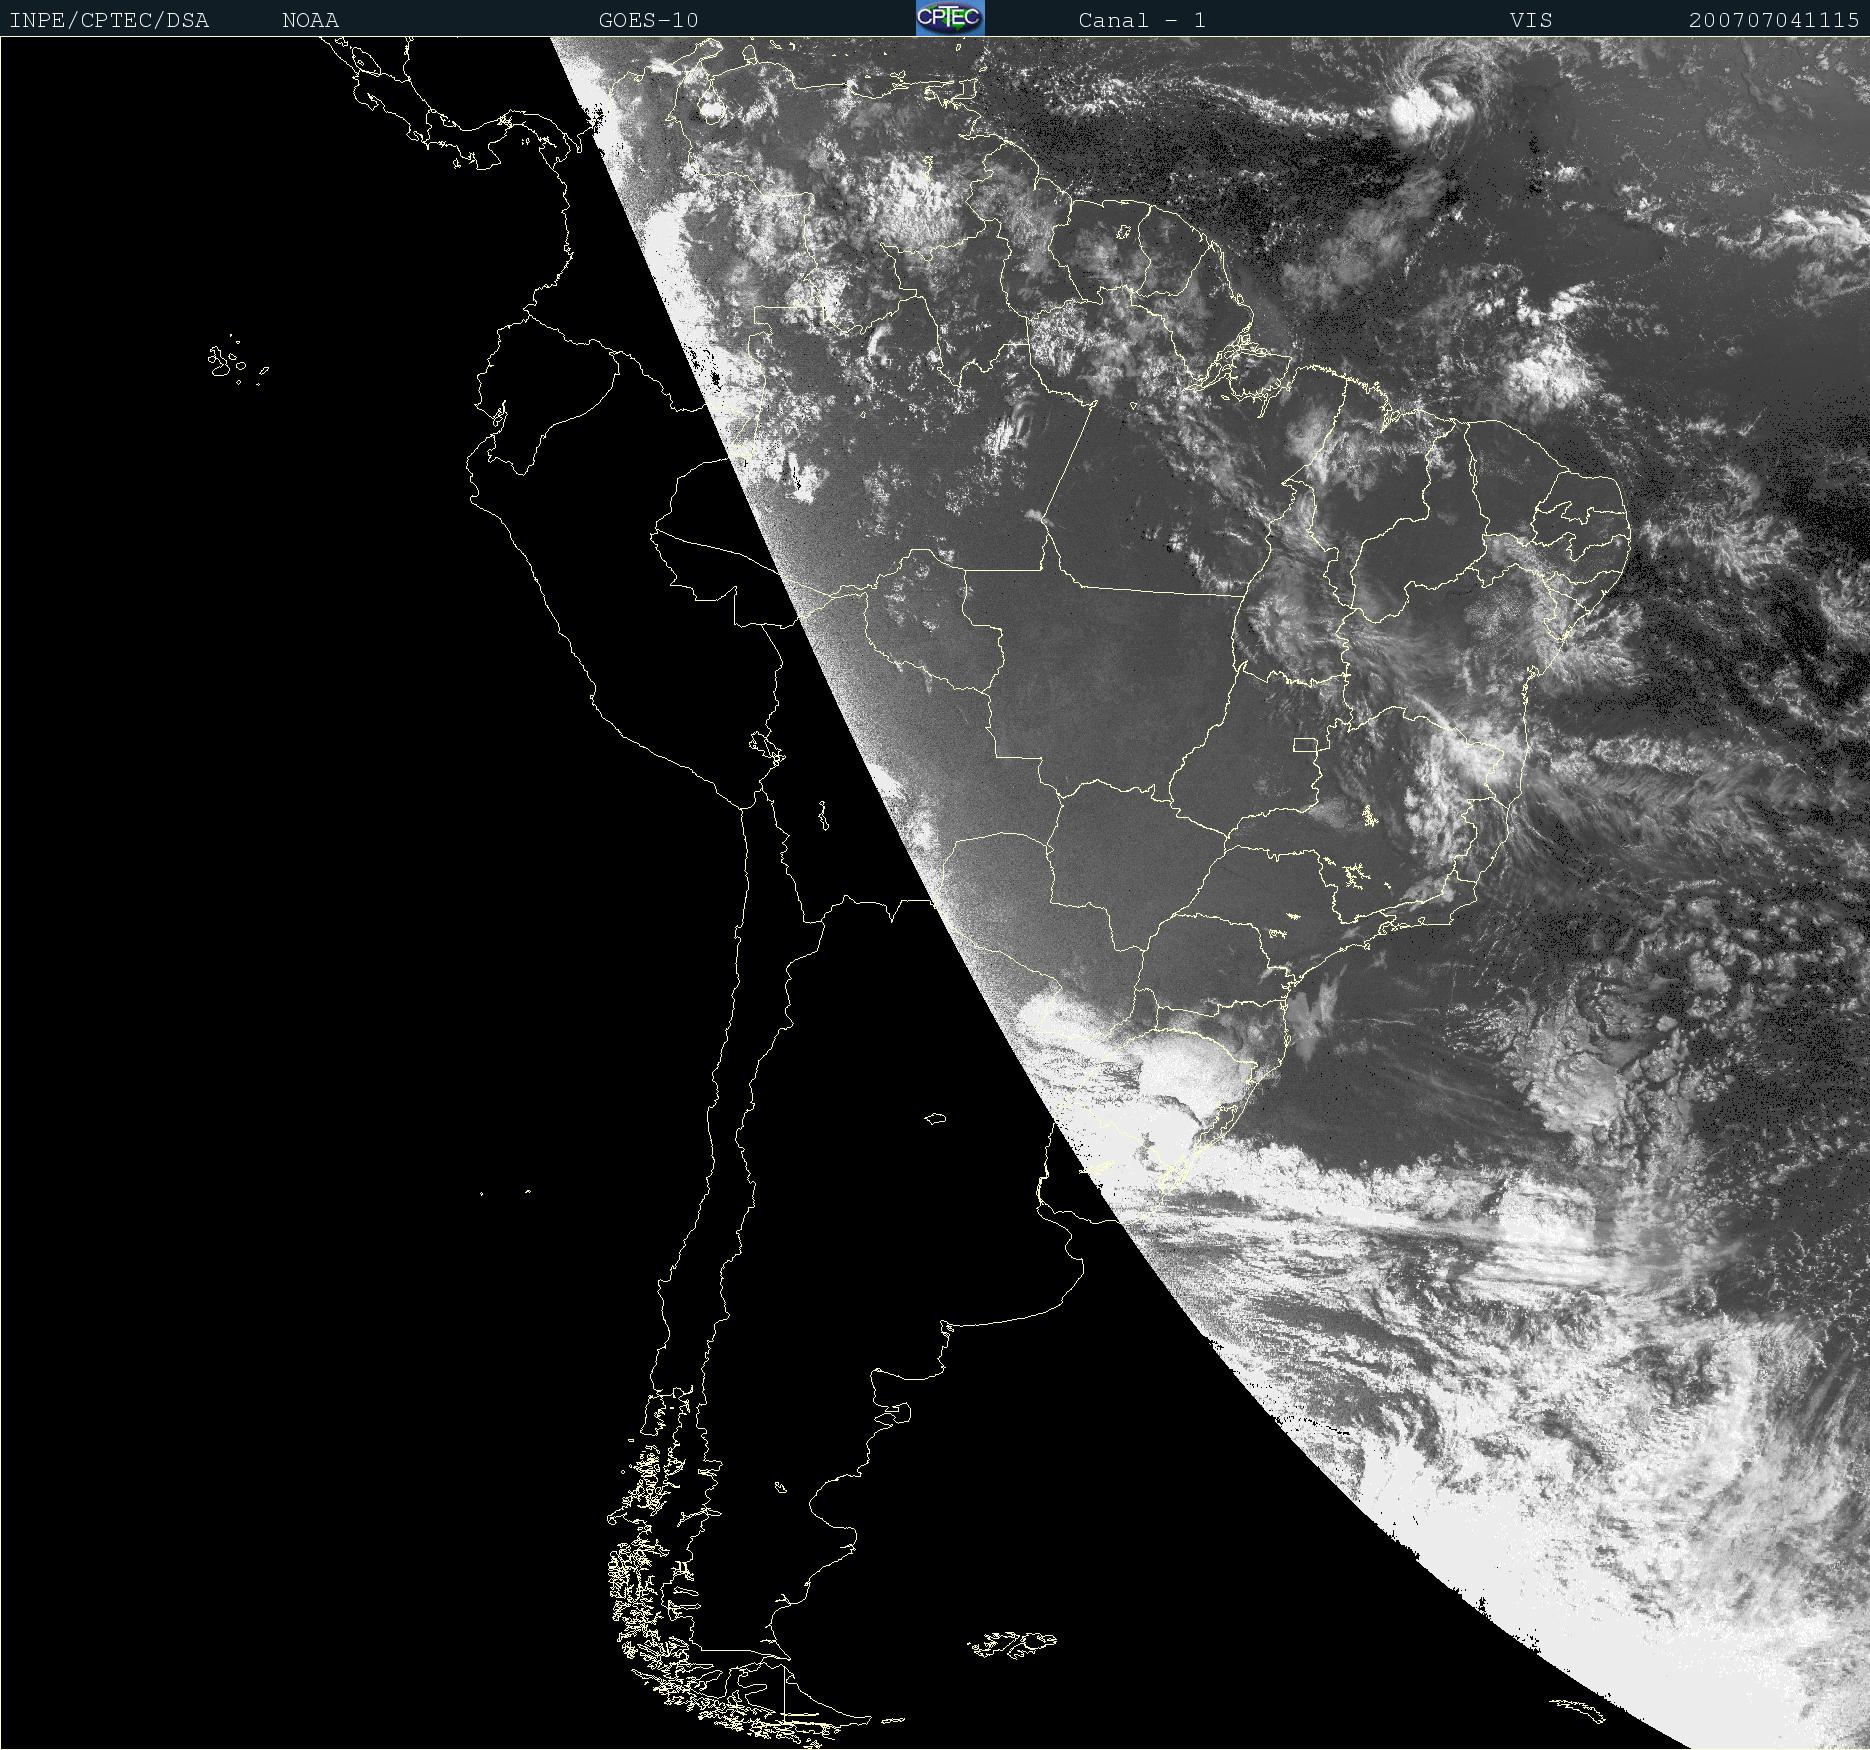Click the 200707041115 timestamp
The image size is (1870, 1750).
[x=1773, y=20]
